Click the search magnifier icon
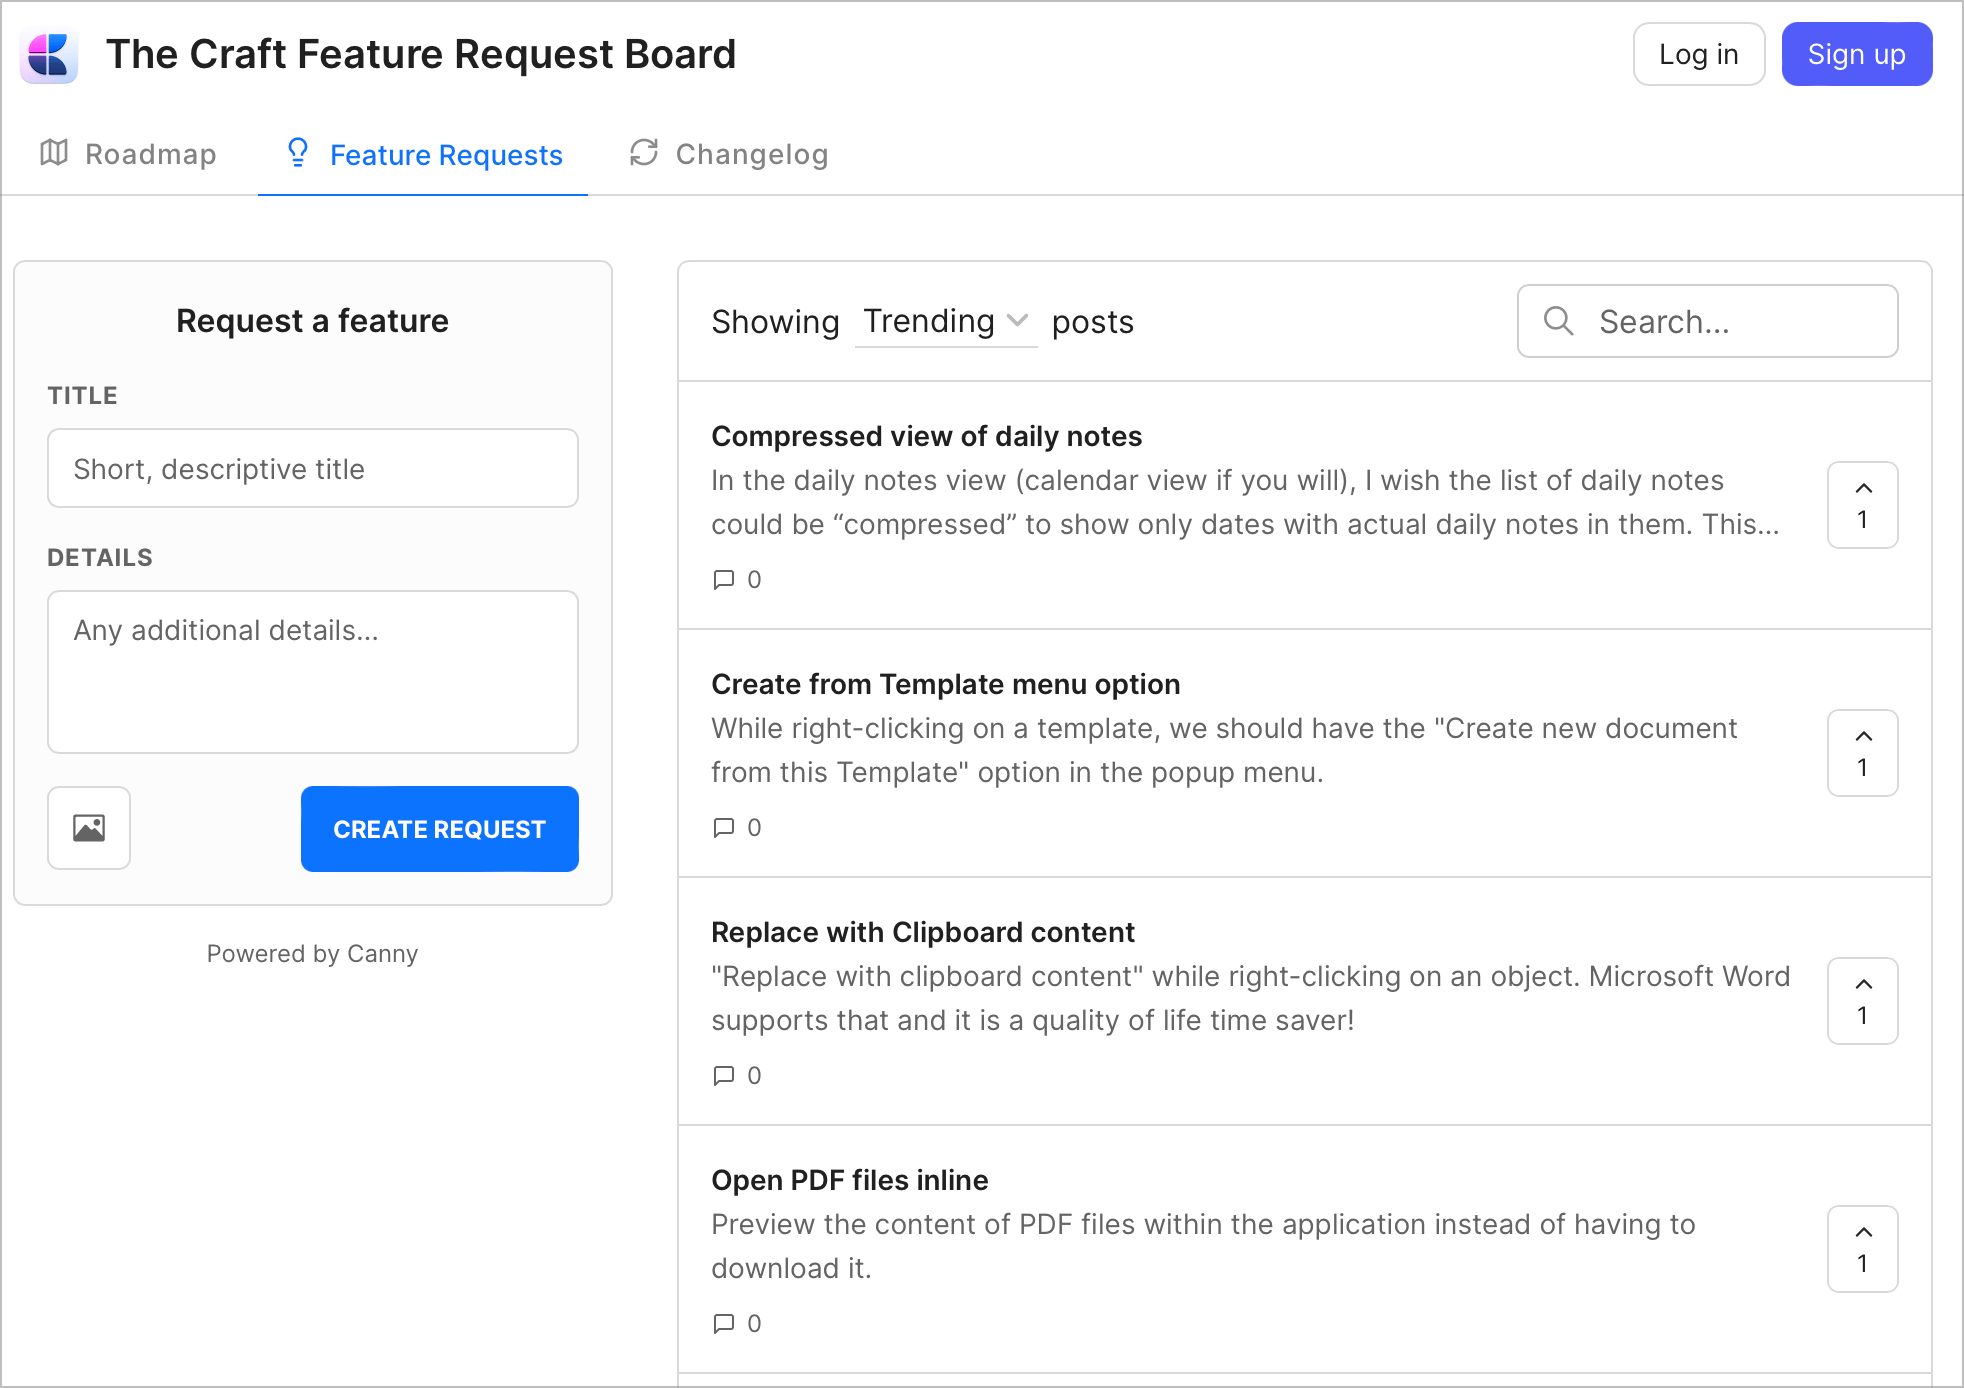 tap(1558, 321)
